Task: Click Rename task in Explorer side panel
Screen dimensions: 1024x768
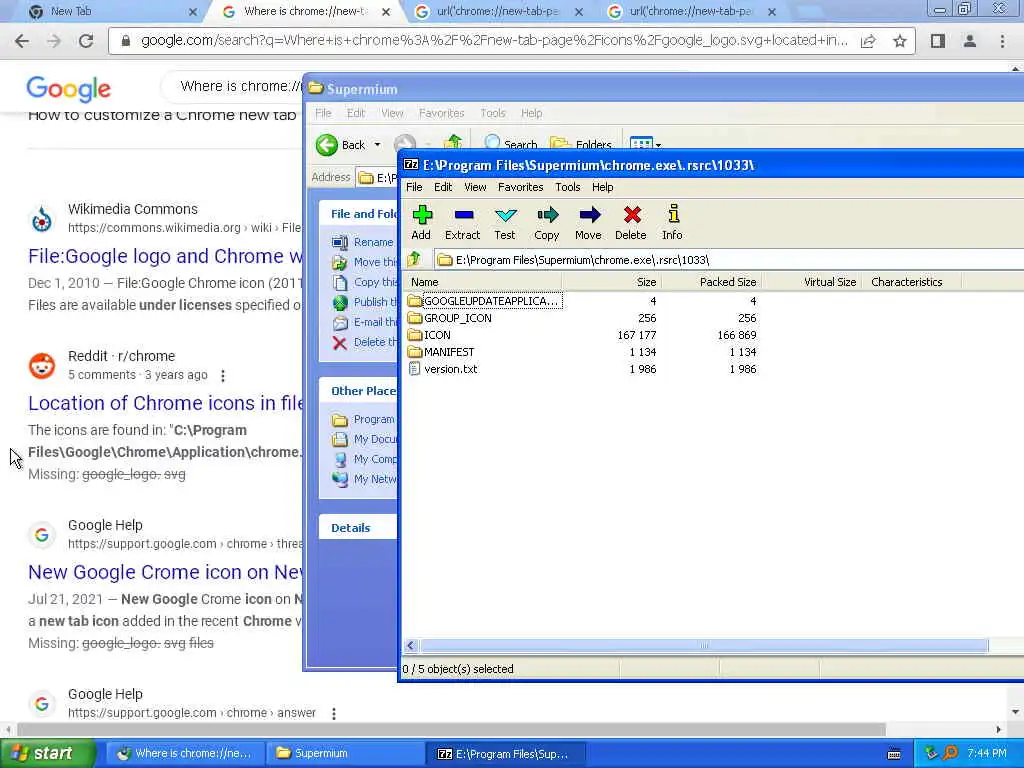Action: (363, 242)
